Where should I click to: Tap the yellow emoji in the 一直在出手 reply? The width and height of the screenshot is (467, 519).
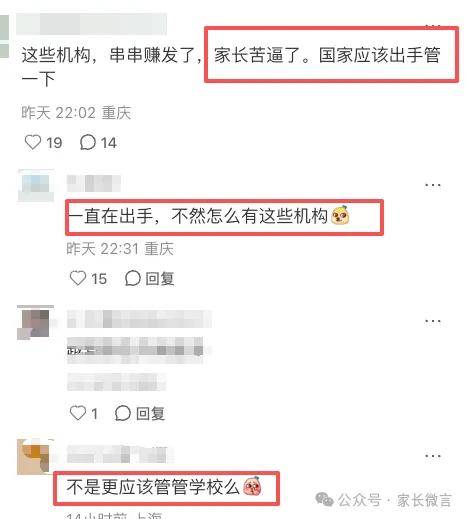(x=340, y=215)
